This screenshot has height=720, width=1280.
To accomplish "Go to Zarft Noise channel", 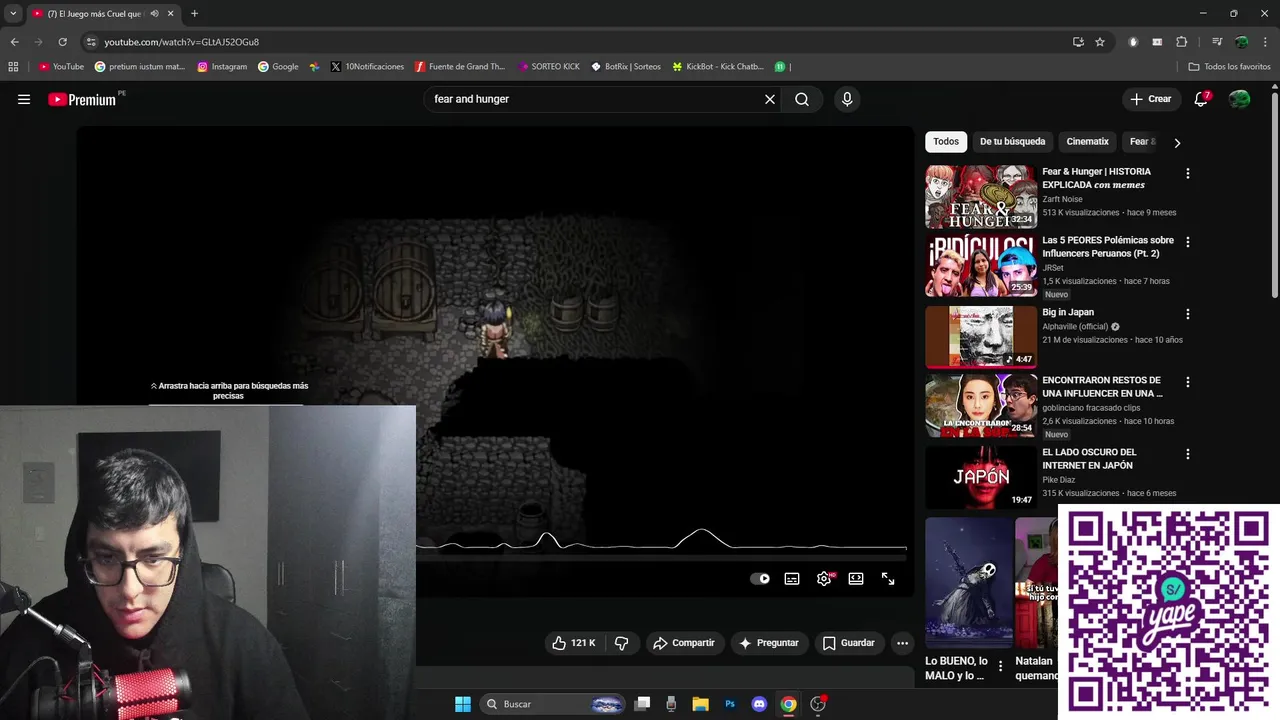I will [x=1062, y=199].
